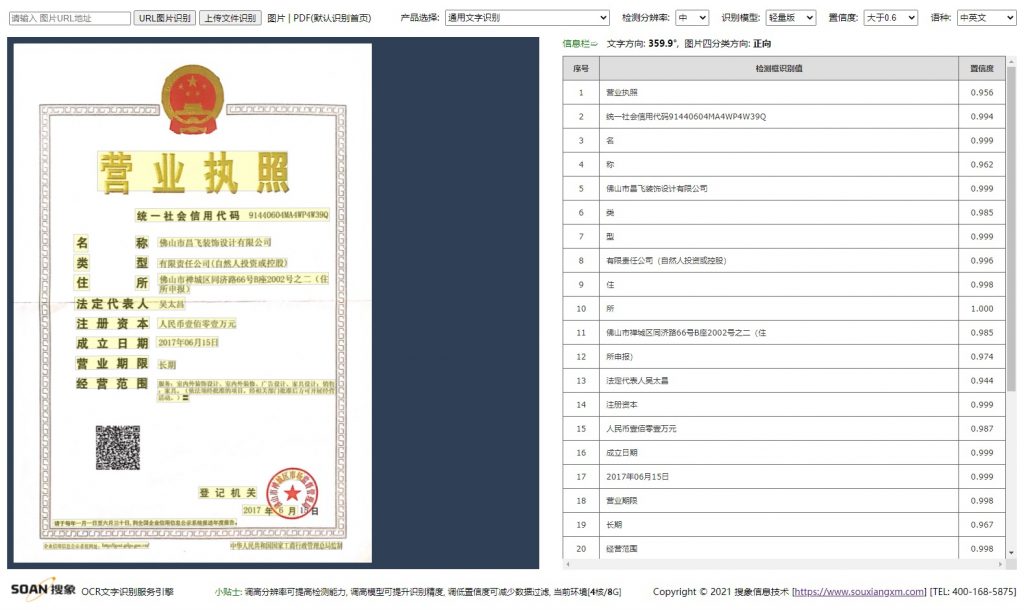Open the 语种 中英文 dropdown

pos(987,18)
